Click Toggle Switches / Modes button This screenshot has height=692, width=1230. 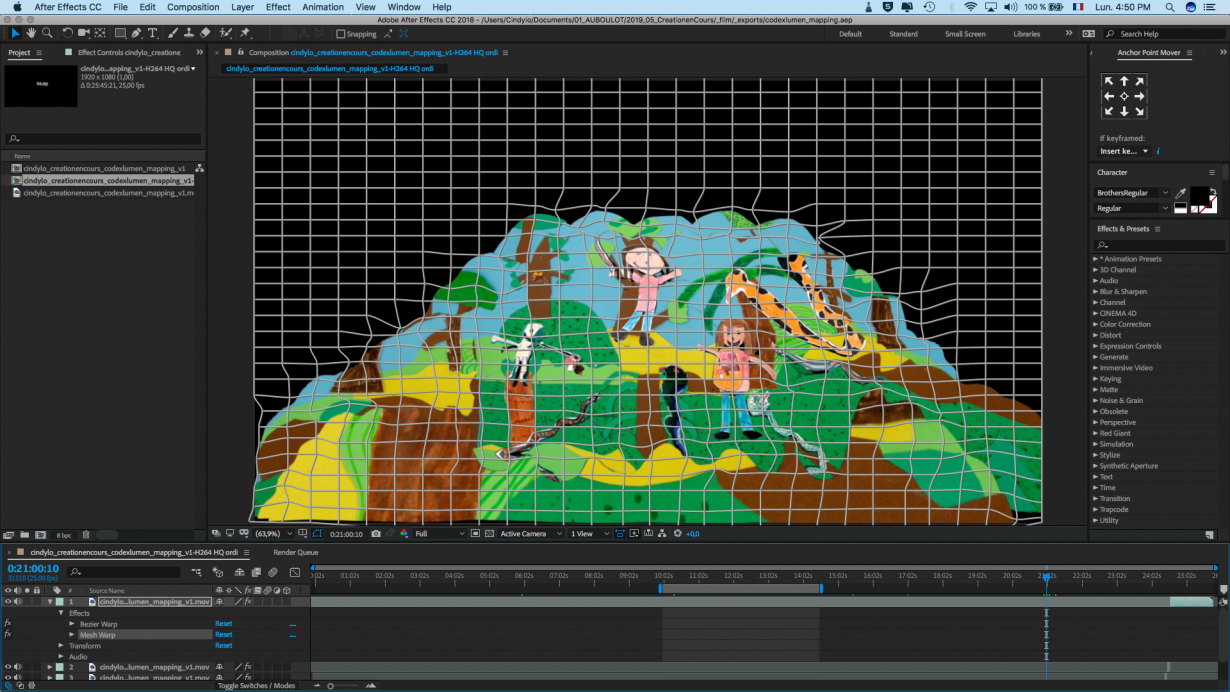tap(256, 685)
